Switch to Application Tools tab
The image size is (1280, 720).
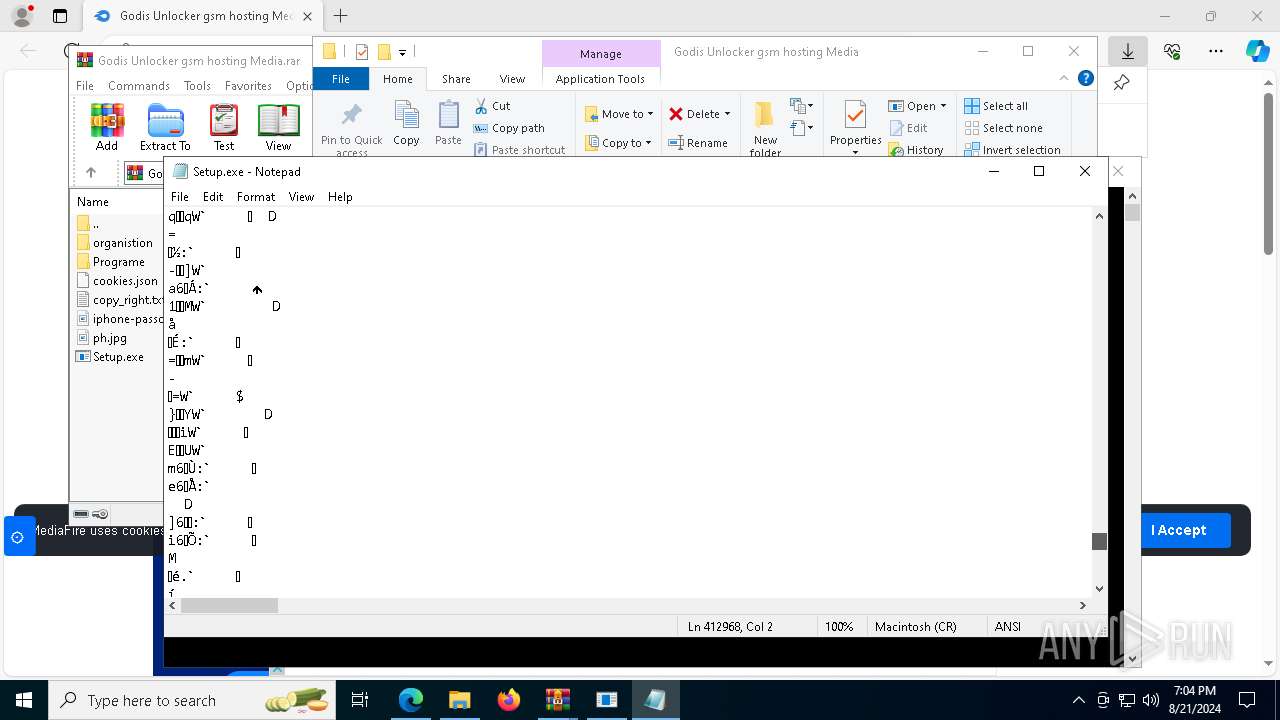pyautogui.click(x=600, y=79)
